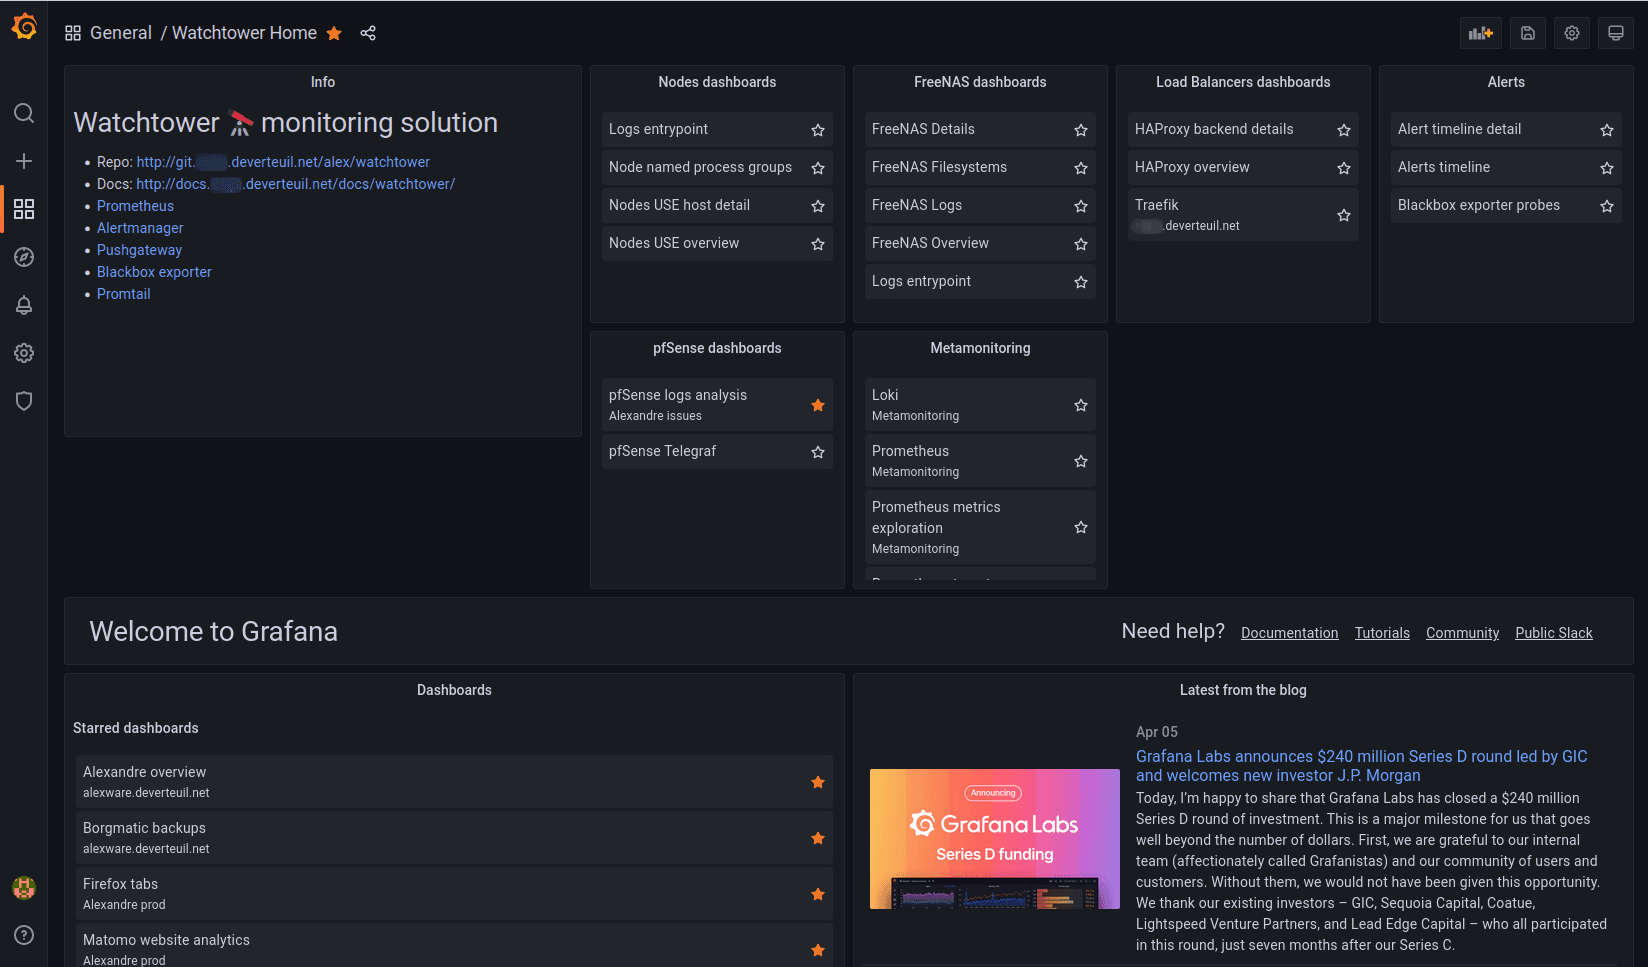Unstar the pfSense logs analysis dashboard
The height and width of the screenshot is (967, 1648).
[x=817, y=405]
